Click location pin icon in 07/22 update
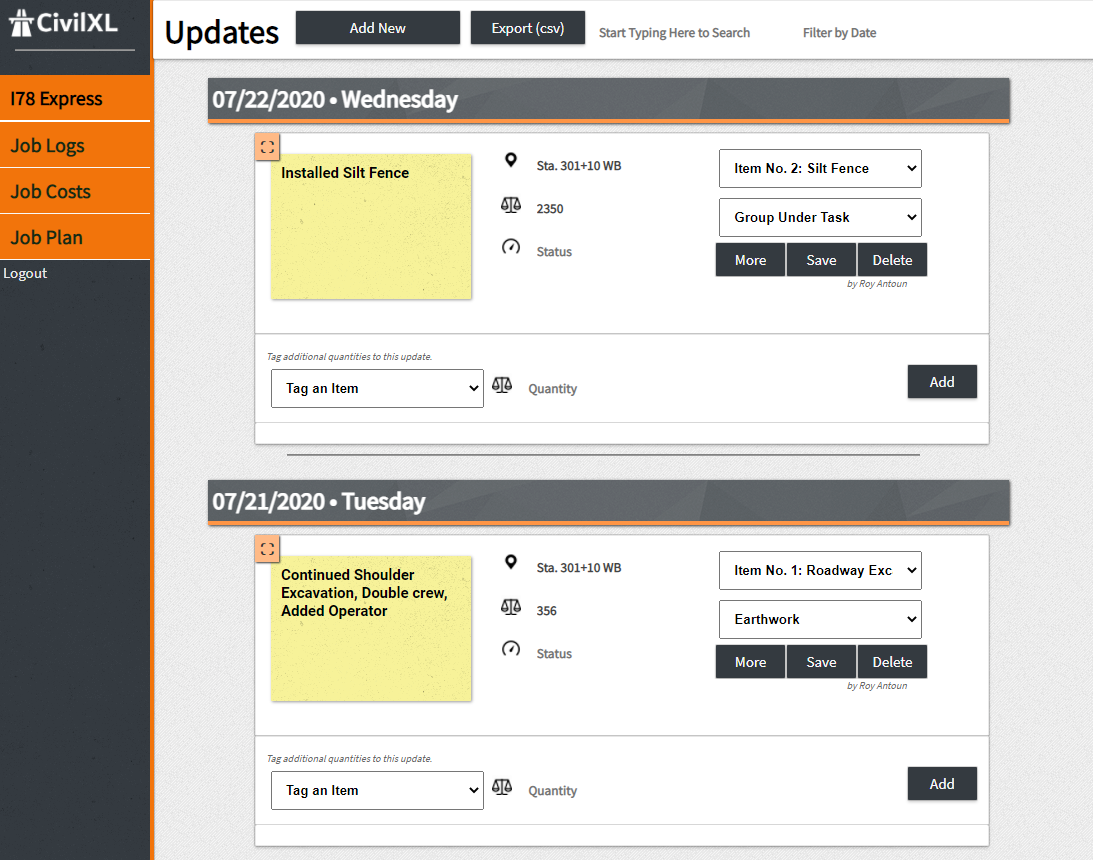This screenshot has height=860, width=1093. 511,161
